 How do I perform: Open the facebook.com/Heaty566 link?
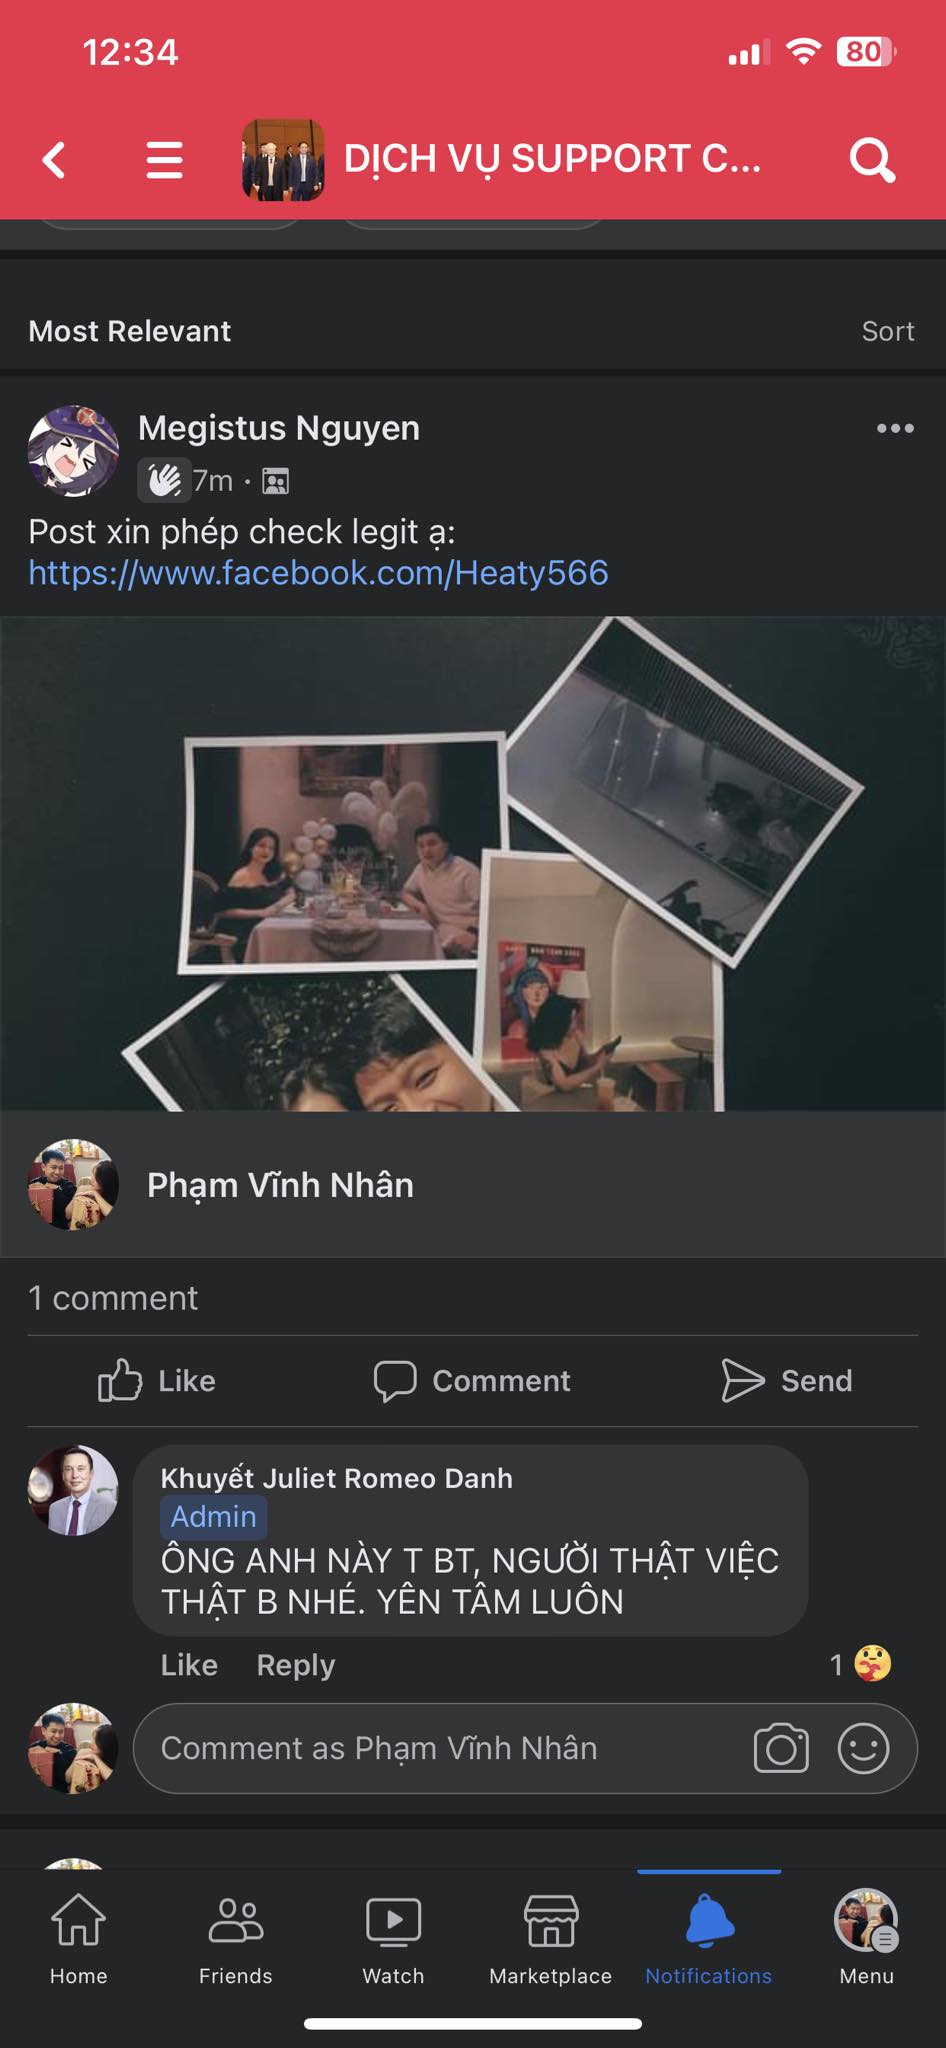[x=318, y=573]
